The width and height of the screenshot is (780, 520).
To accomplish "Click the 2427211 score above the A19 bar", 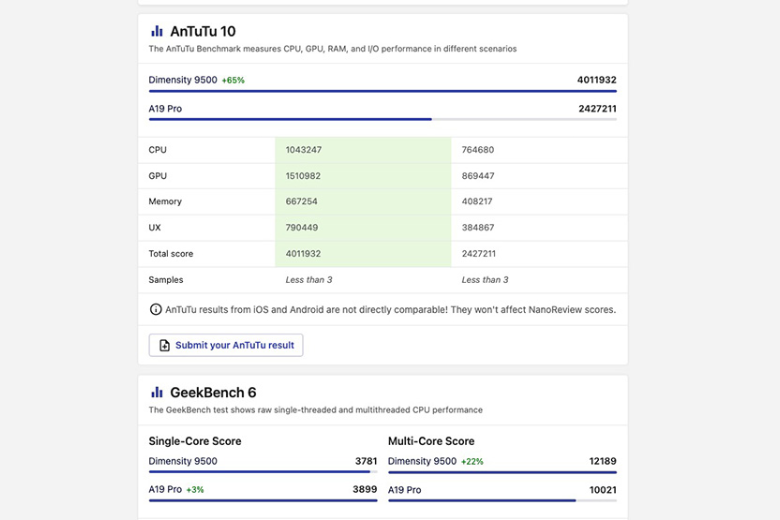I will [597, 108].
